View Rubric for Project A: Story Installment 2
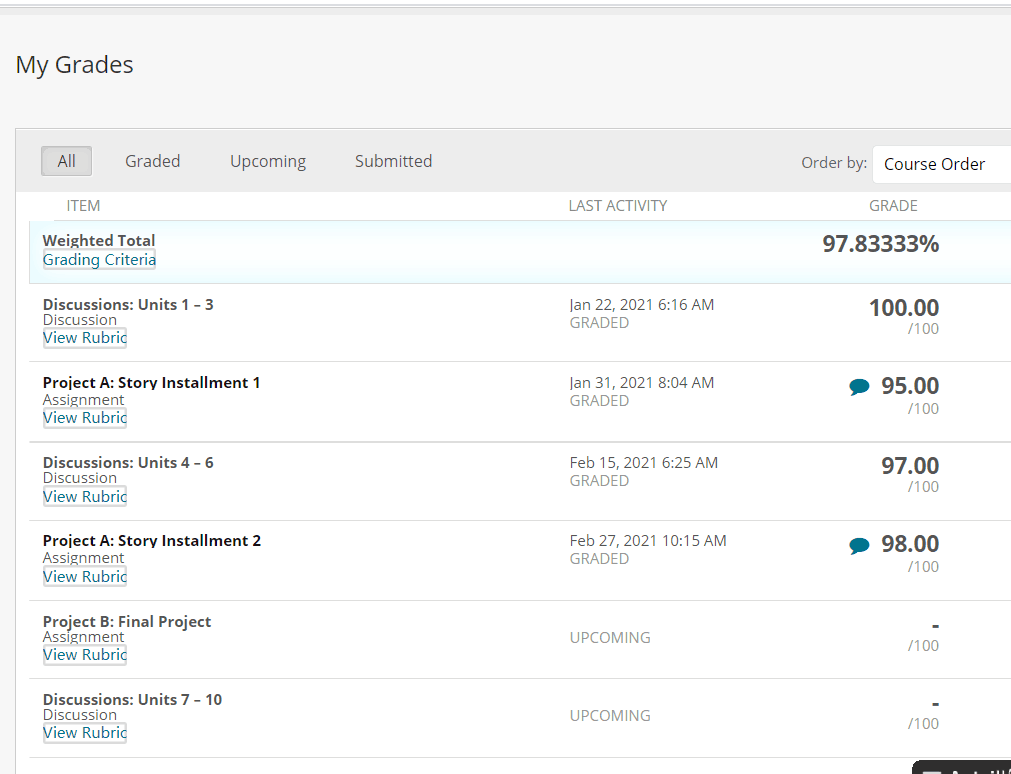Screen dimensions: 1011x774 coord(85,577)
